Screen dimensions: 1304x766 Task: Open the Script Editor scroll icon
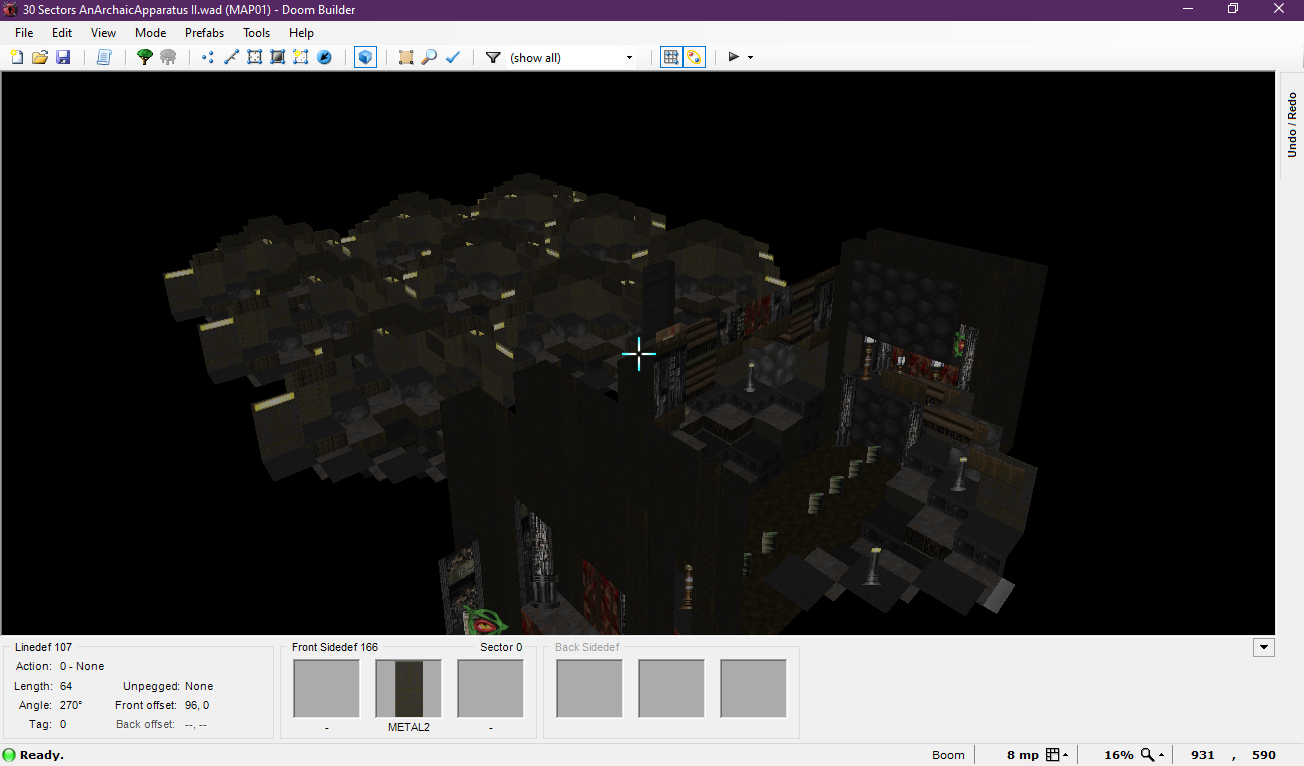click(x=103, y=57)
